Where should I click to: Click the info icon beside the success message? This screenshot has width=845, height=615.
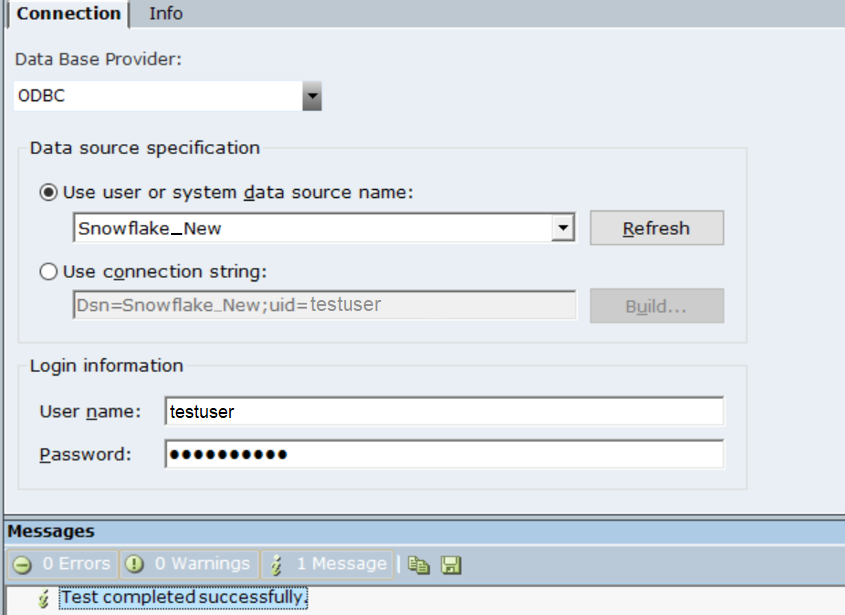[43, 598]
